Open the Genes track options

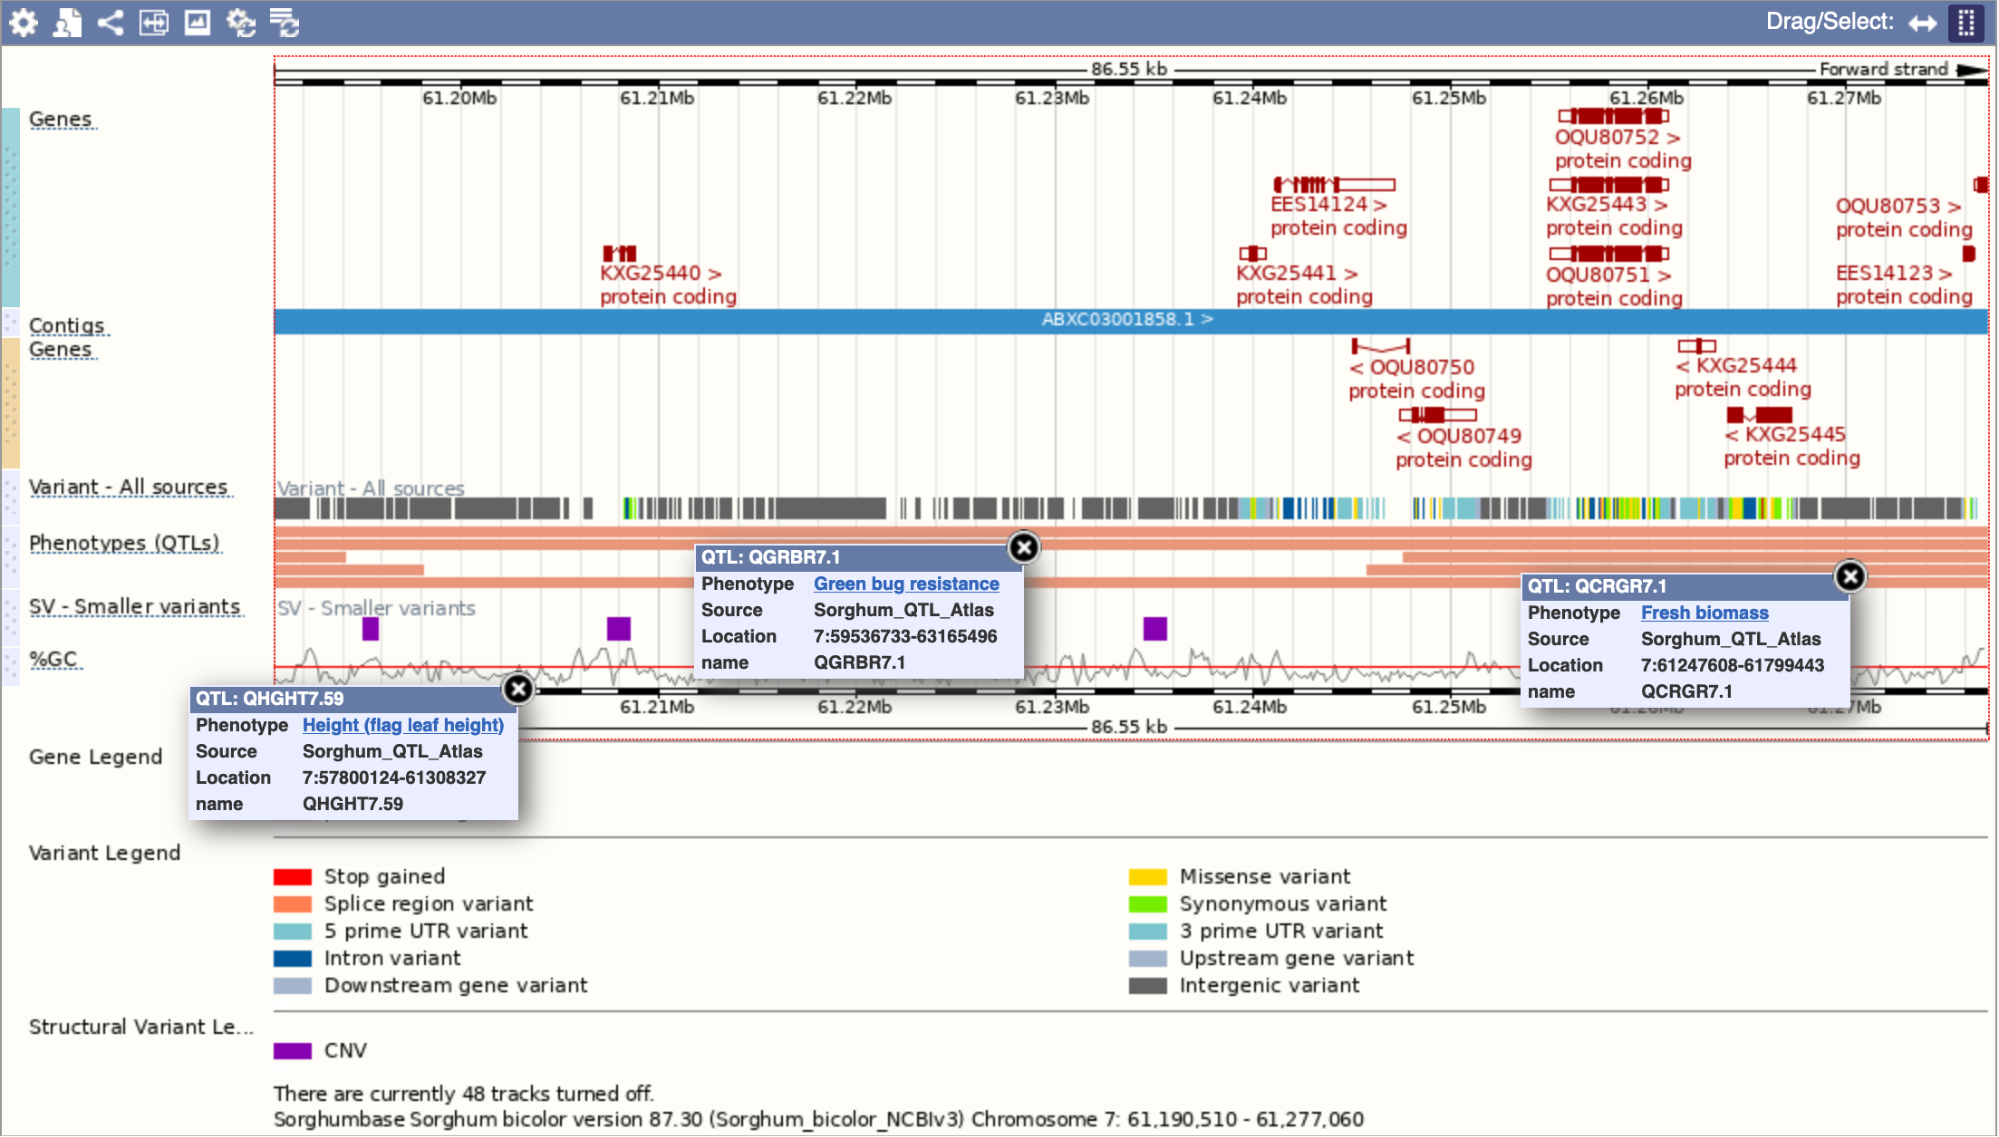[x=62, y=118]
